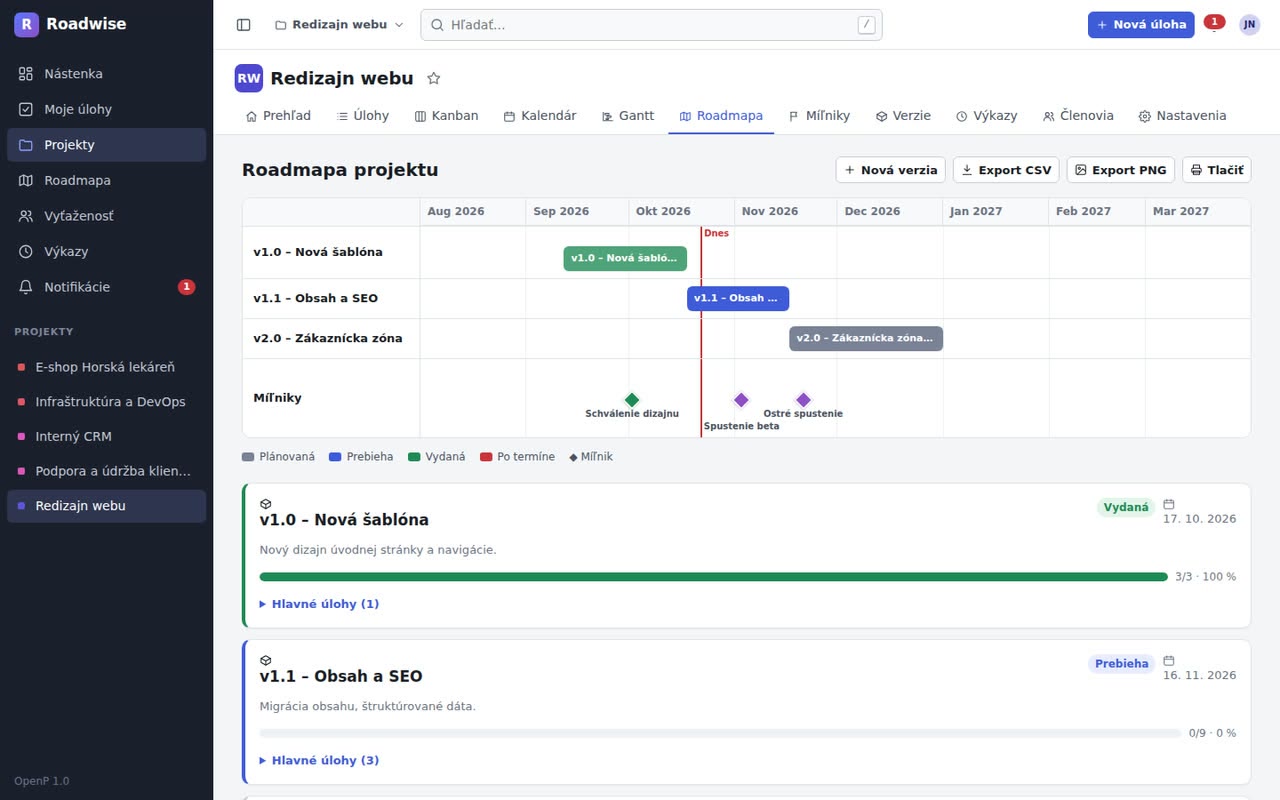
Task: Click the Hľadať search field
Action: 651,25
